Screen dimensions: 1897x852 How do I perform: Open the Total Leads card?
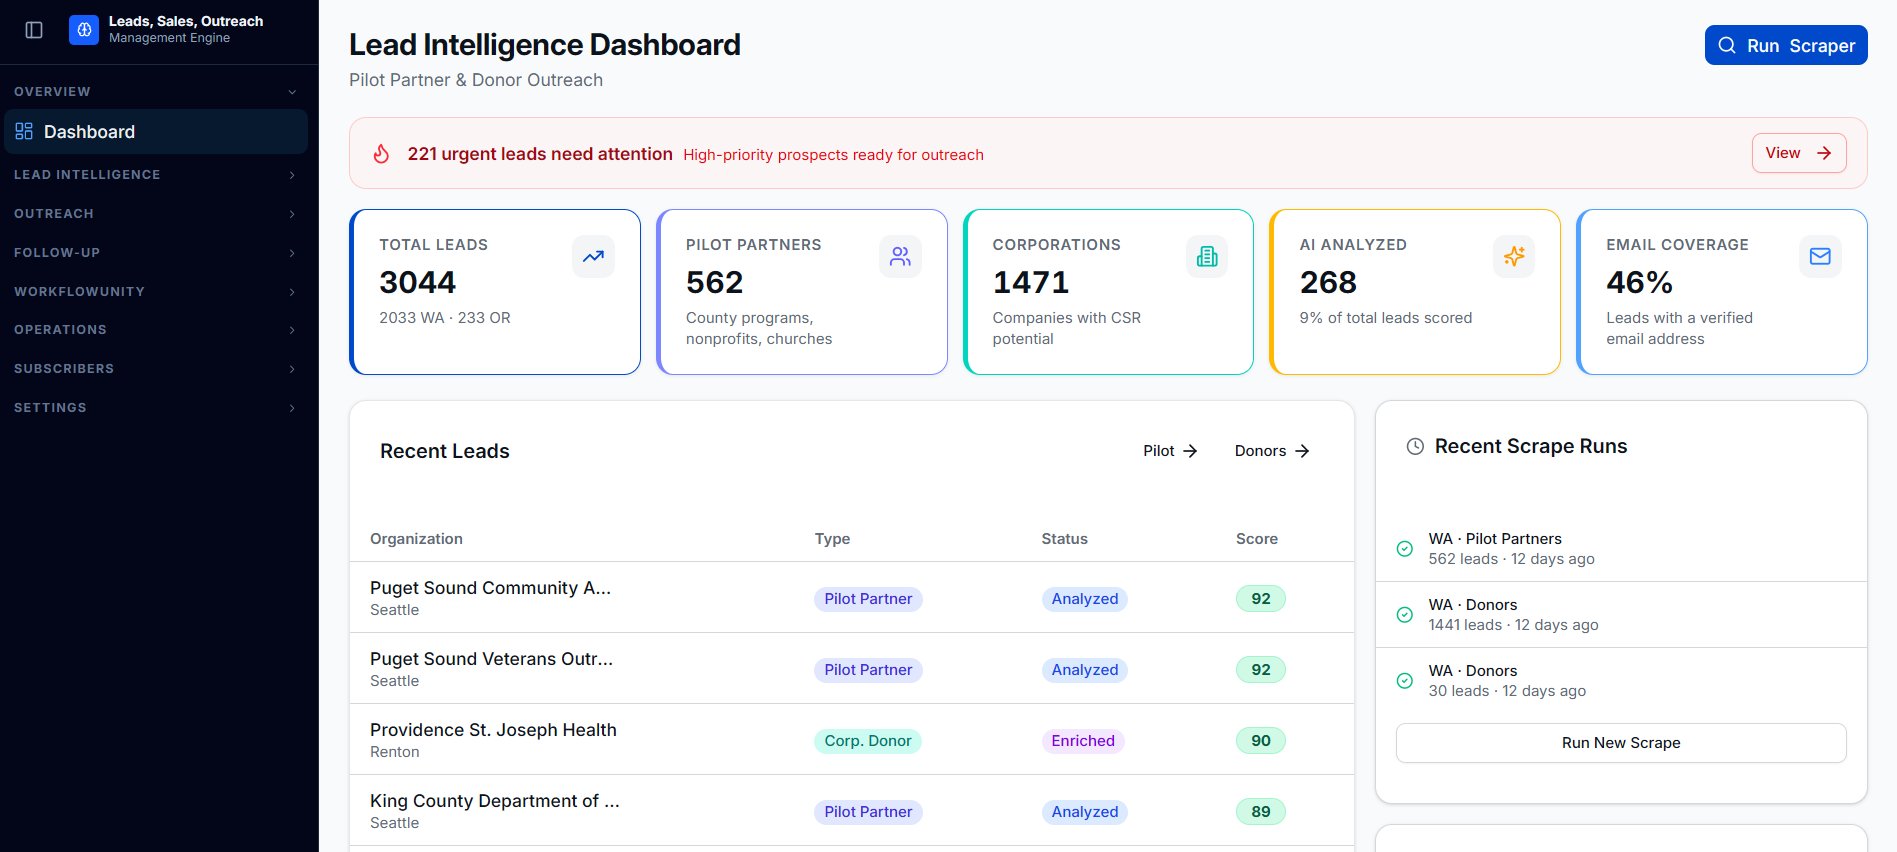495,292
